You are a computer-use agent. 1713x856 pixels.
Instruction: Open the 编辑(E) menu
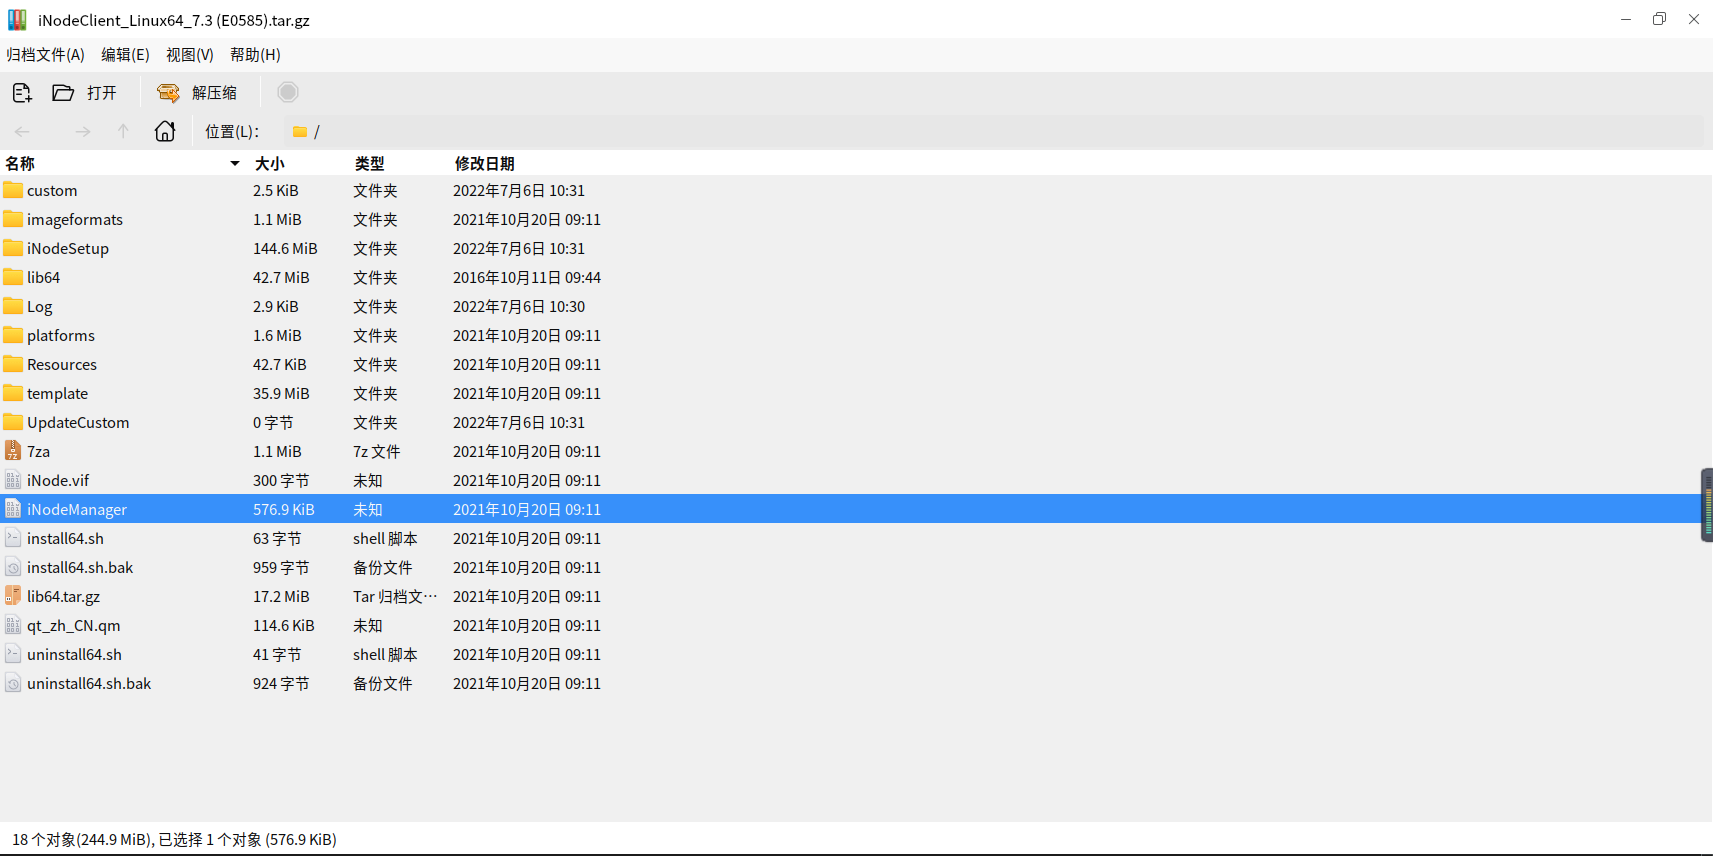click(125, 55)
